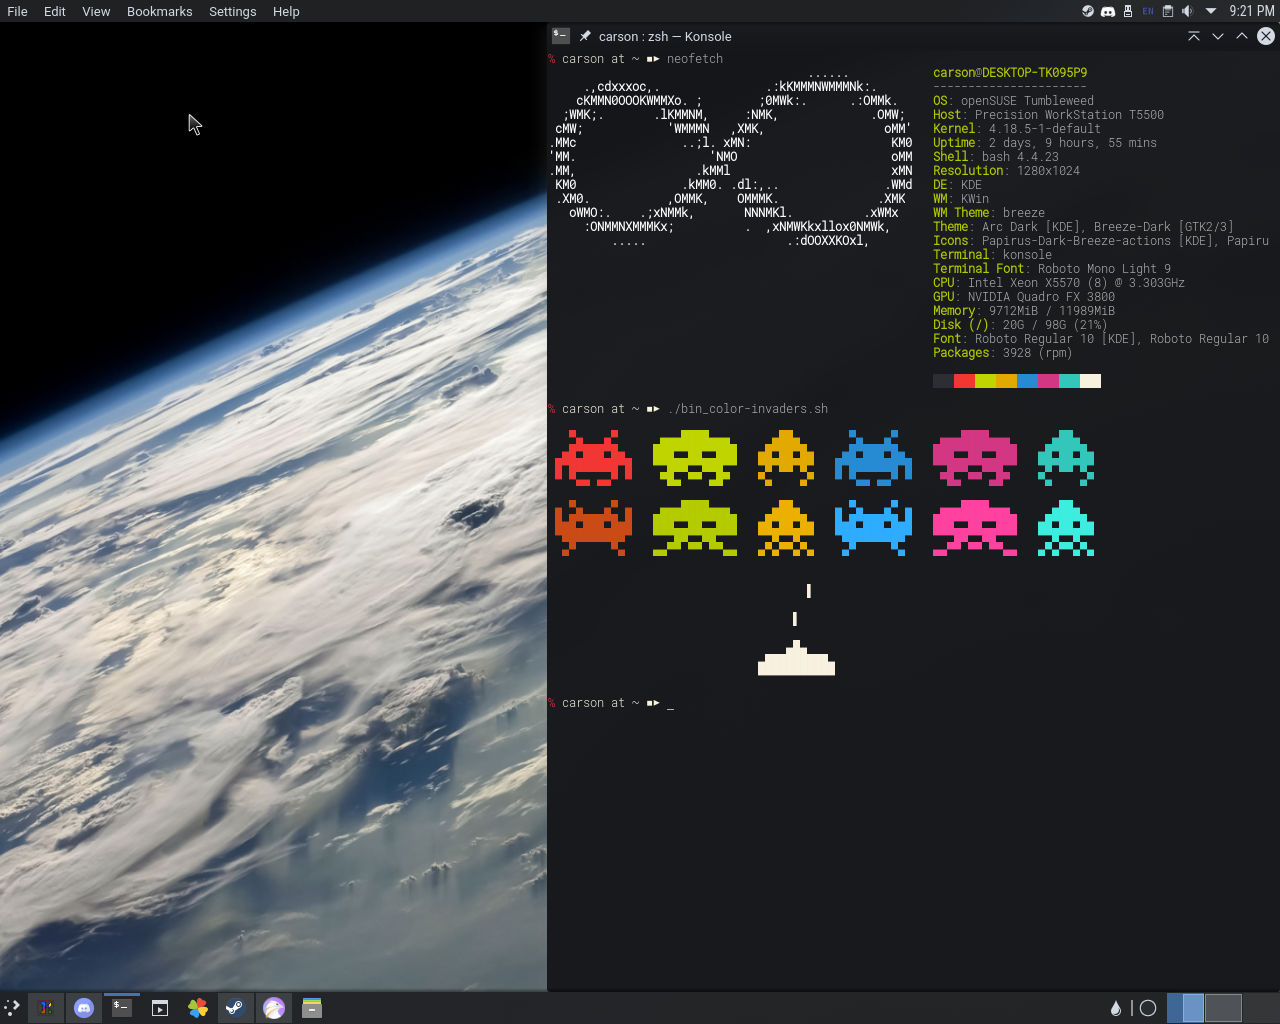Screen dimensions: 1280x1024
Task: Open the application launcher in taskbar
Action: (12, 1008)
